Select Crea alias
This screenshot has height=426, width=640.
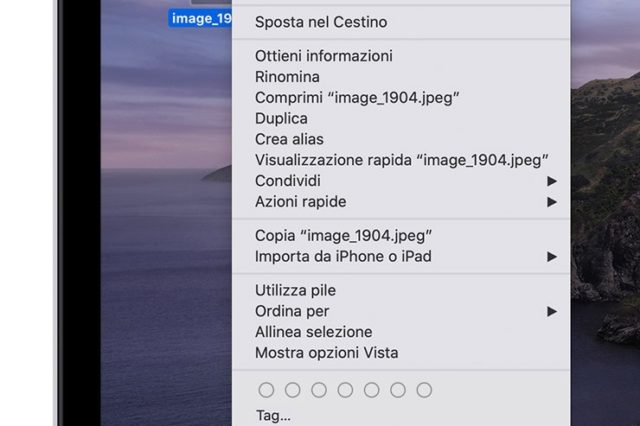click(x=289, y=139)
